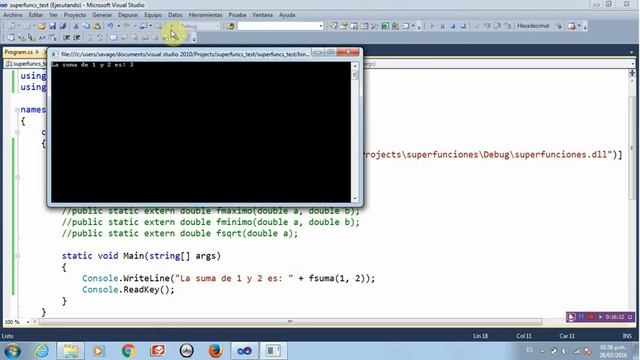Screen dimensions: 640x360
Task: Click the Pause debugging icon
Action: [442, 26]
